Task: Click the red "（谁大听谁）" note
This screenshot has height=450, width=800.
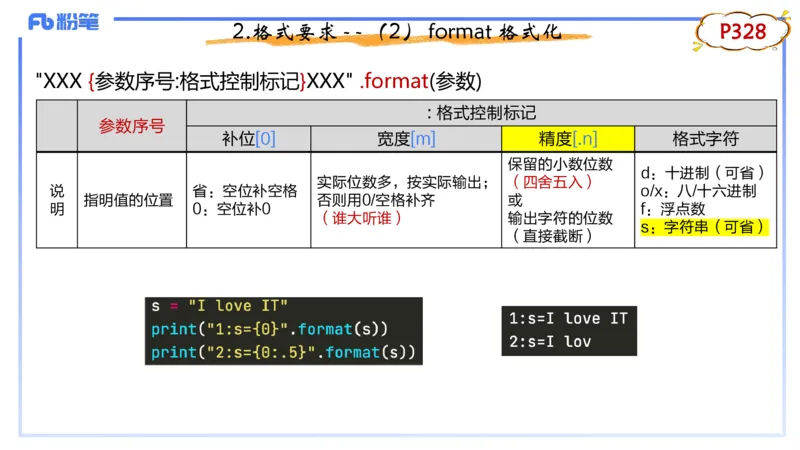Action: pos(361,218)
